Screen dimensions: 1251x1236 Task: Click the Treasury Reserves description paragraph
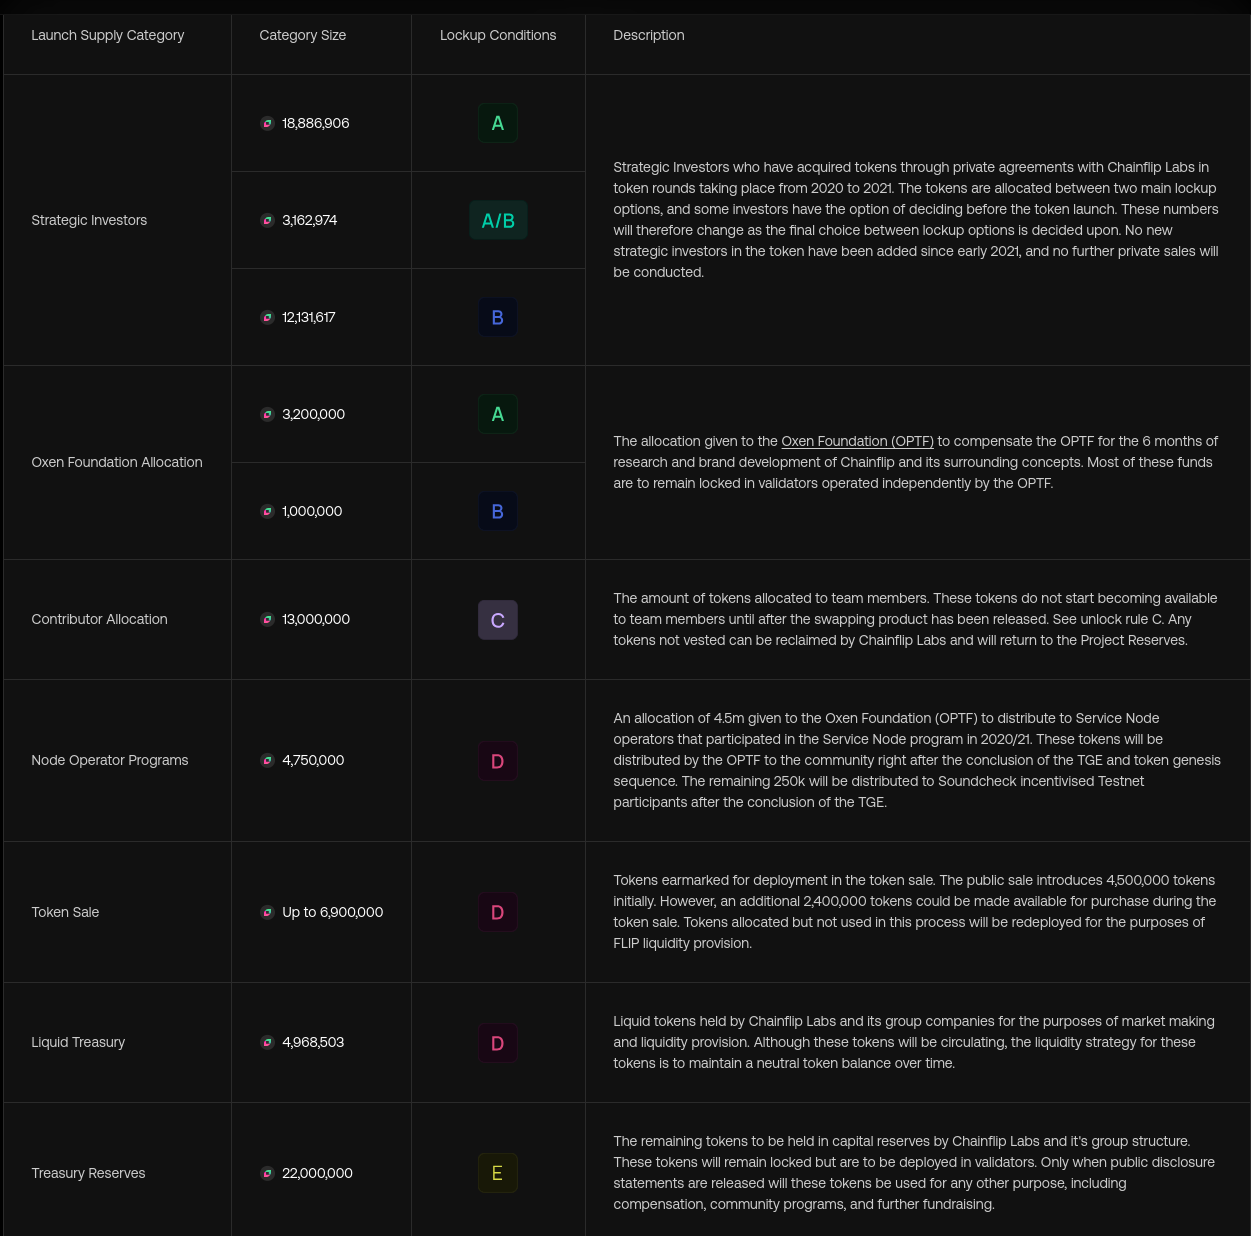[914, 1173]
